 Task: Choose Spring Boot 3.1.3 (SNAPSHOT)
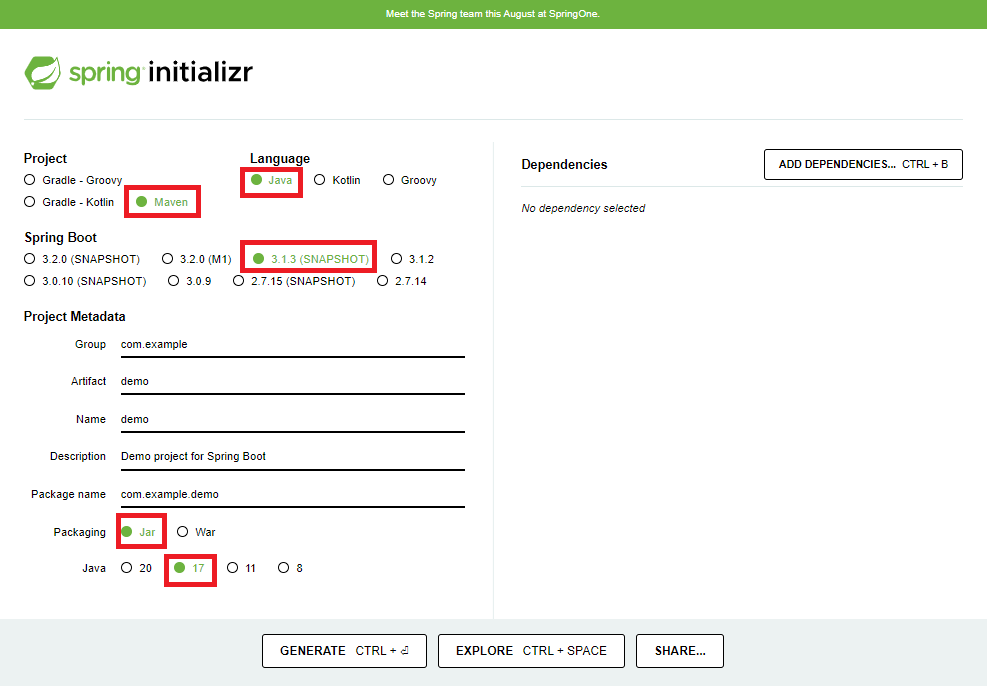coord(311,259)
